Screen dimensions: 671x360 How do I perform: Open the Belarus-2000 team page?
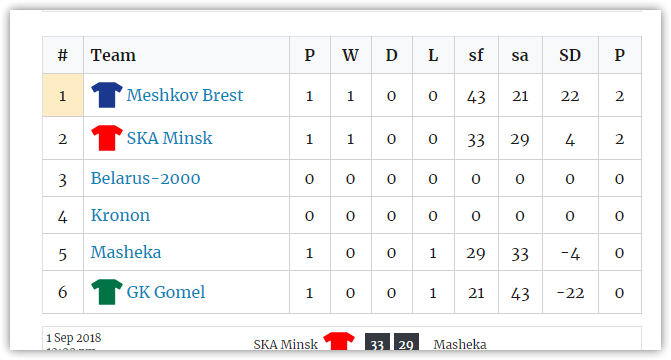[145, 178]
